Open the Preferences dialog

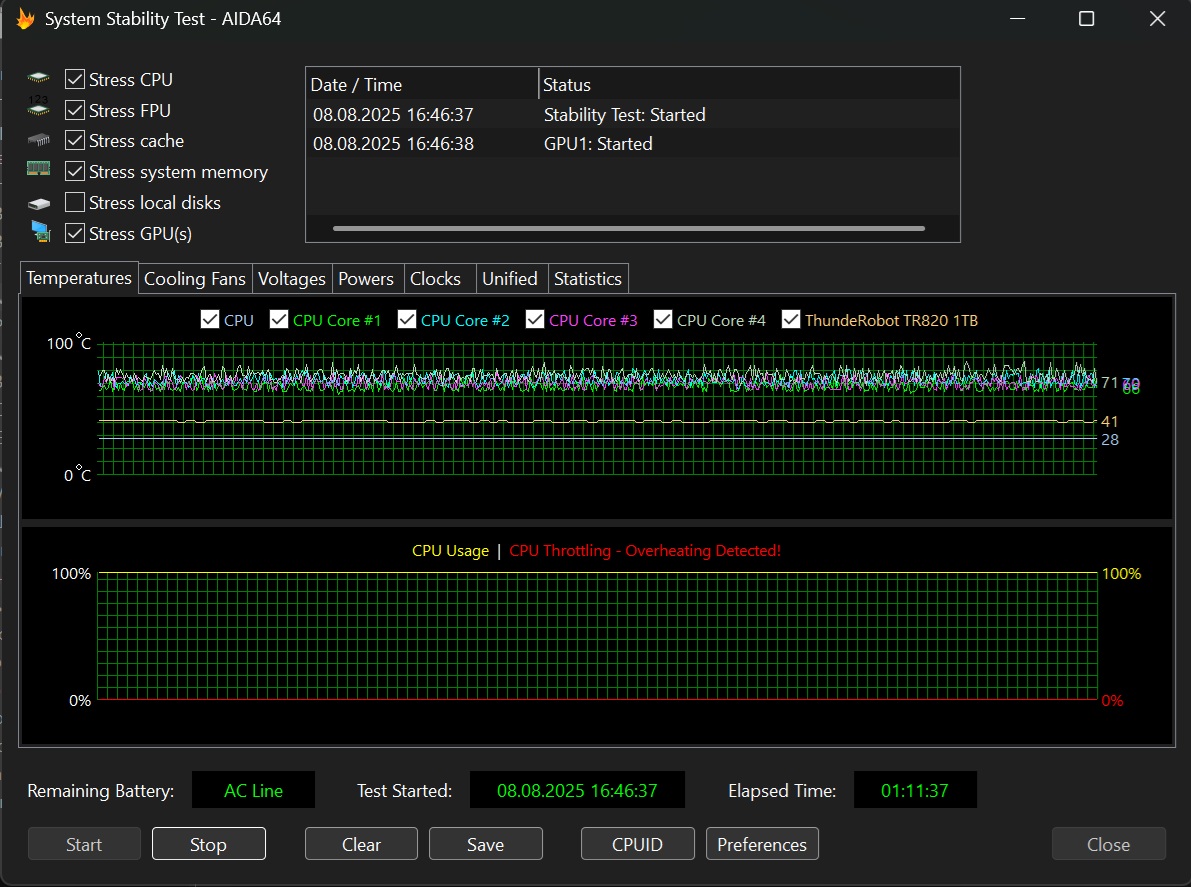pos(762,844)
